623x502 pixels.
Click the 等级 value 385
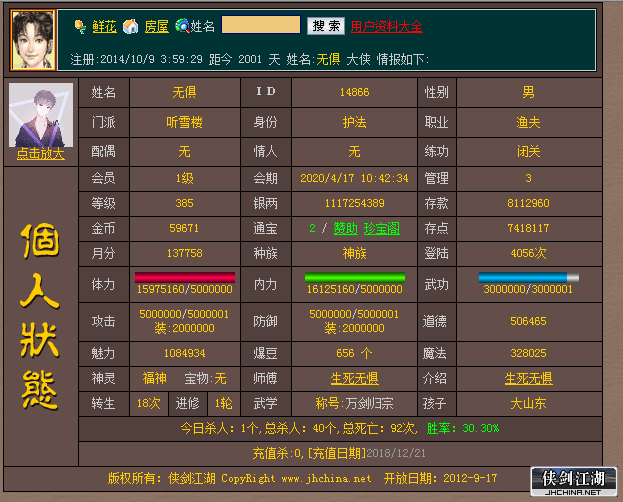coord(184,204)
